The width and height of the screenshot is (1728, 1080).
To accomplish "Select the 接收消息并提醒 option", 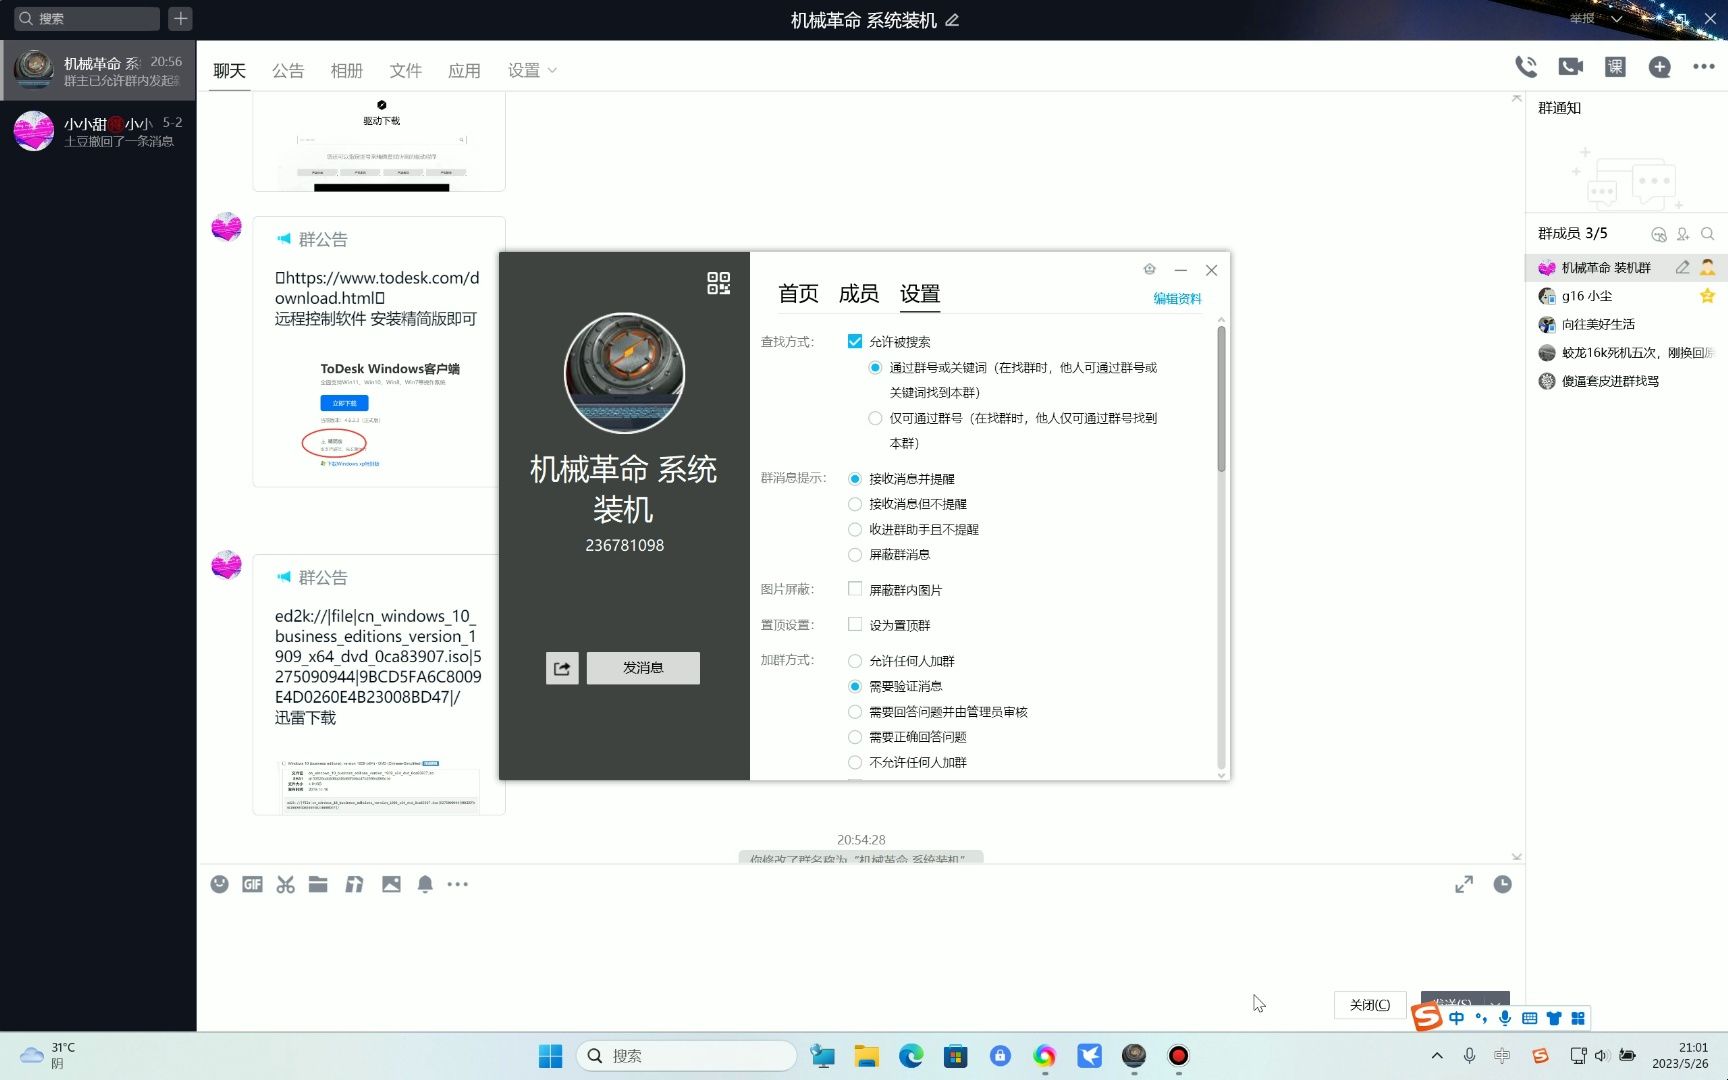I will click(855, 479).
